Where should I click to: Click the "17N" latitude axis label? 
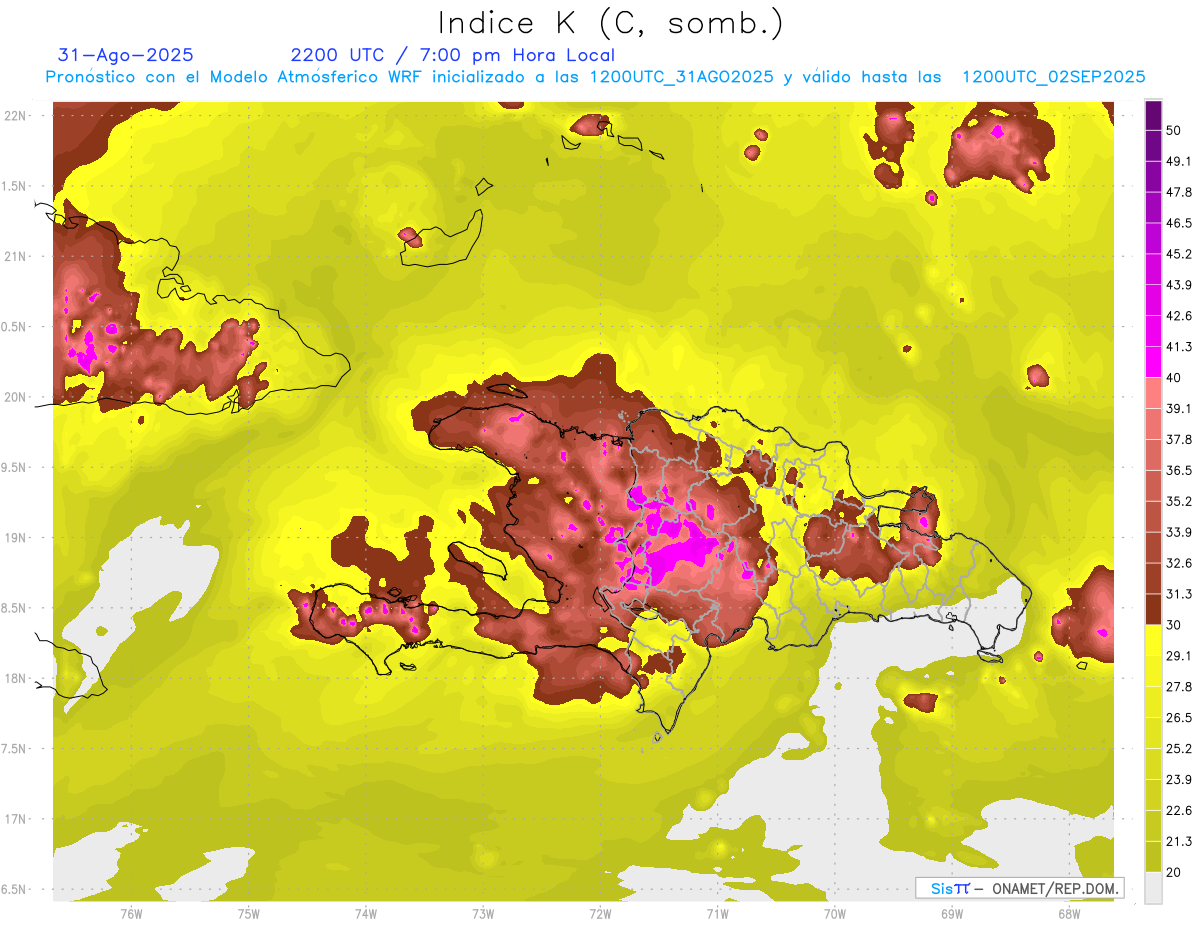click(x=14, y=819)
